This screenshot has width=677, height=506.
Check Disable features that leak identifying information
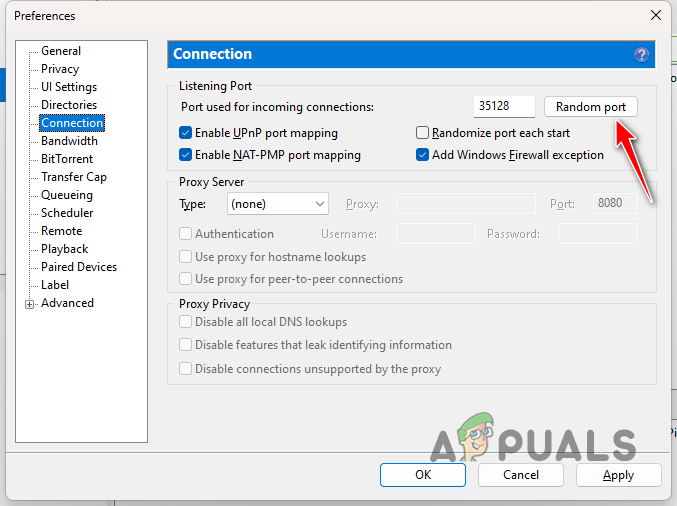[185, 345]
